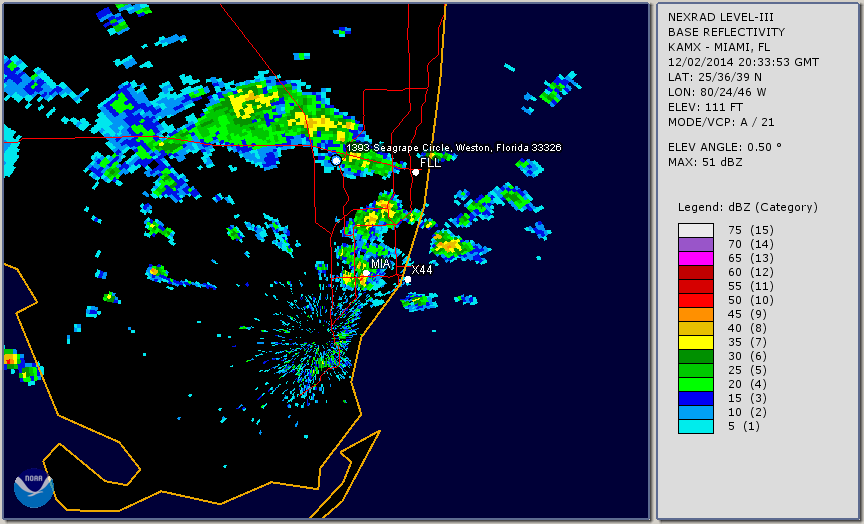864x524 pixels.
Task: Select the 15 dBZ blue swatch
Action: coord(696,398)
